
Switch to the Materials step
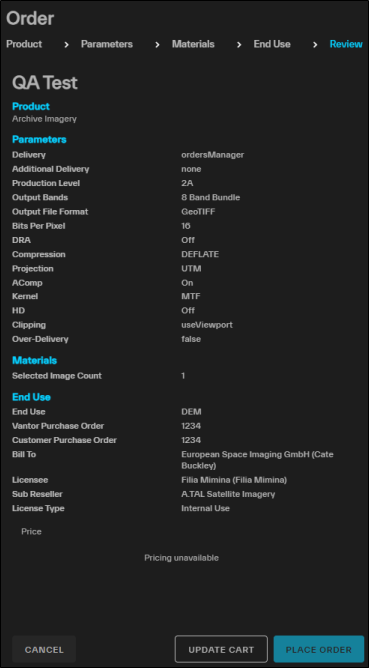click(x=193, y=44)
